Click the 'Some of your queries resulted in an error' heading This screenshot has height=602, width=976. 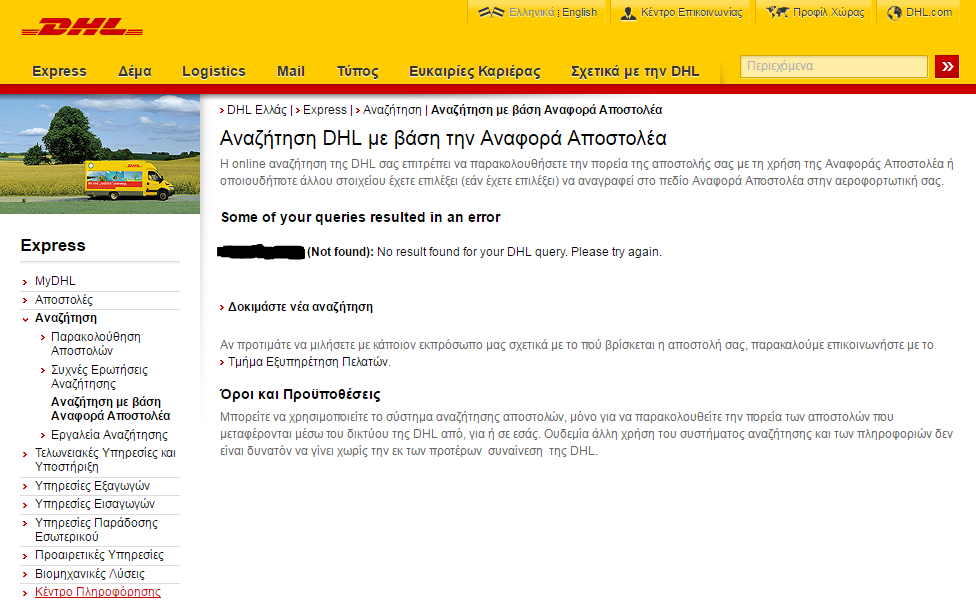[x=360, y=217]
